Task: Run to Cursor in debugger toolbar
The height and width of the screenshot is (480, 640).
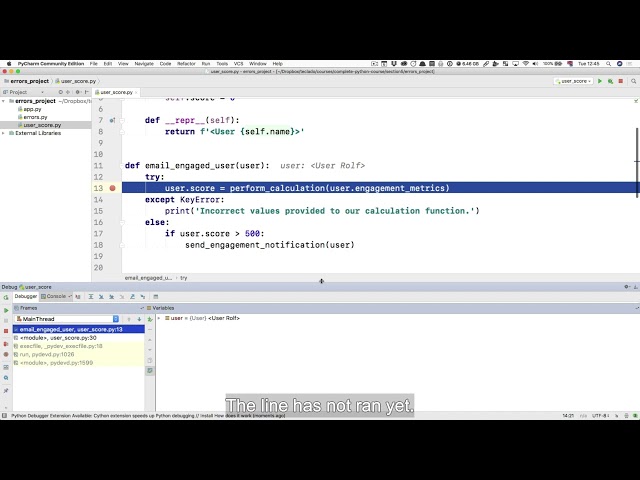Action: coord(142,297)
